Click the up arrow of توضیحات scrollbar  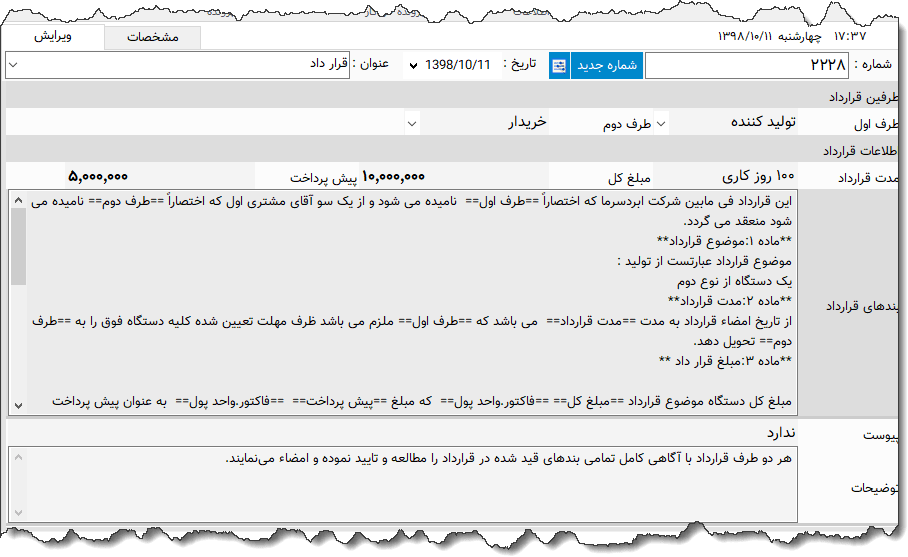pyautogui.click(x=18, y=457)
